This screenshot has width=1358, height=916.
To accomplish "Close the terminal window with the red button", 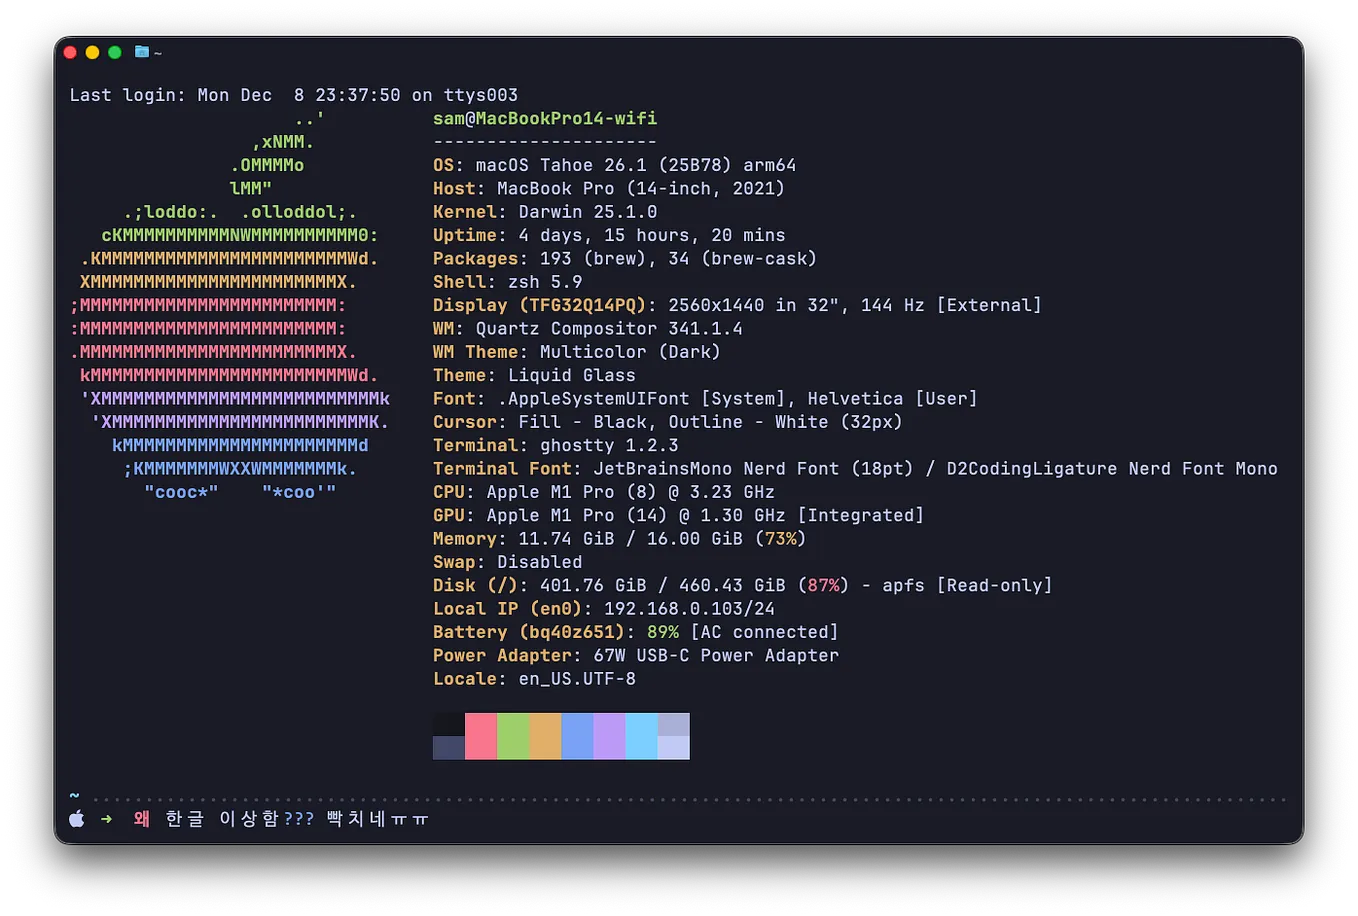I will (x=70, y=52).
